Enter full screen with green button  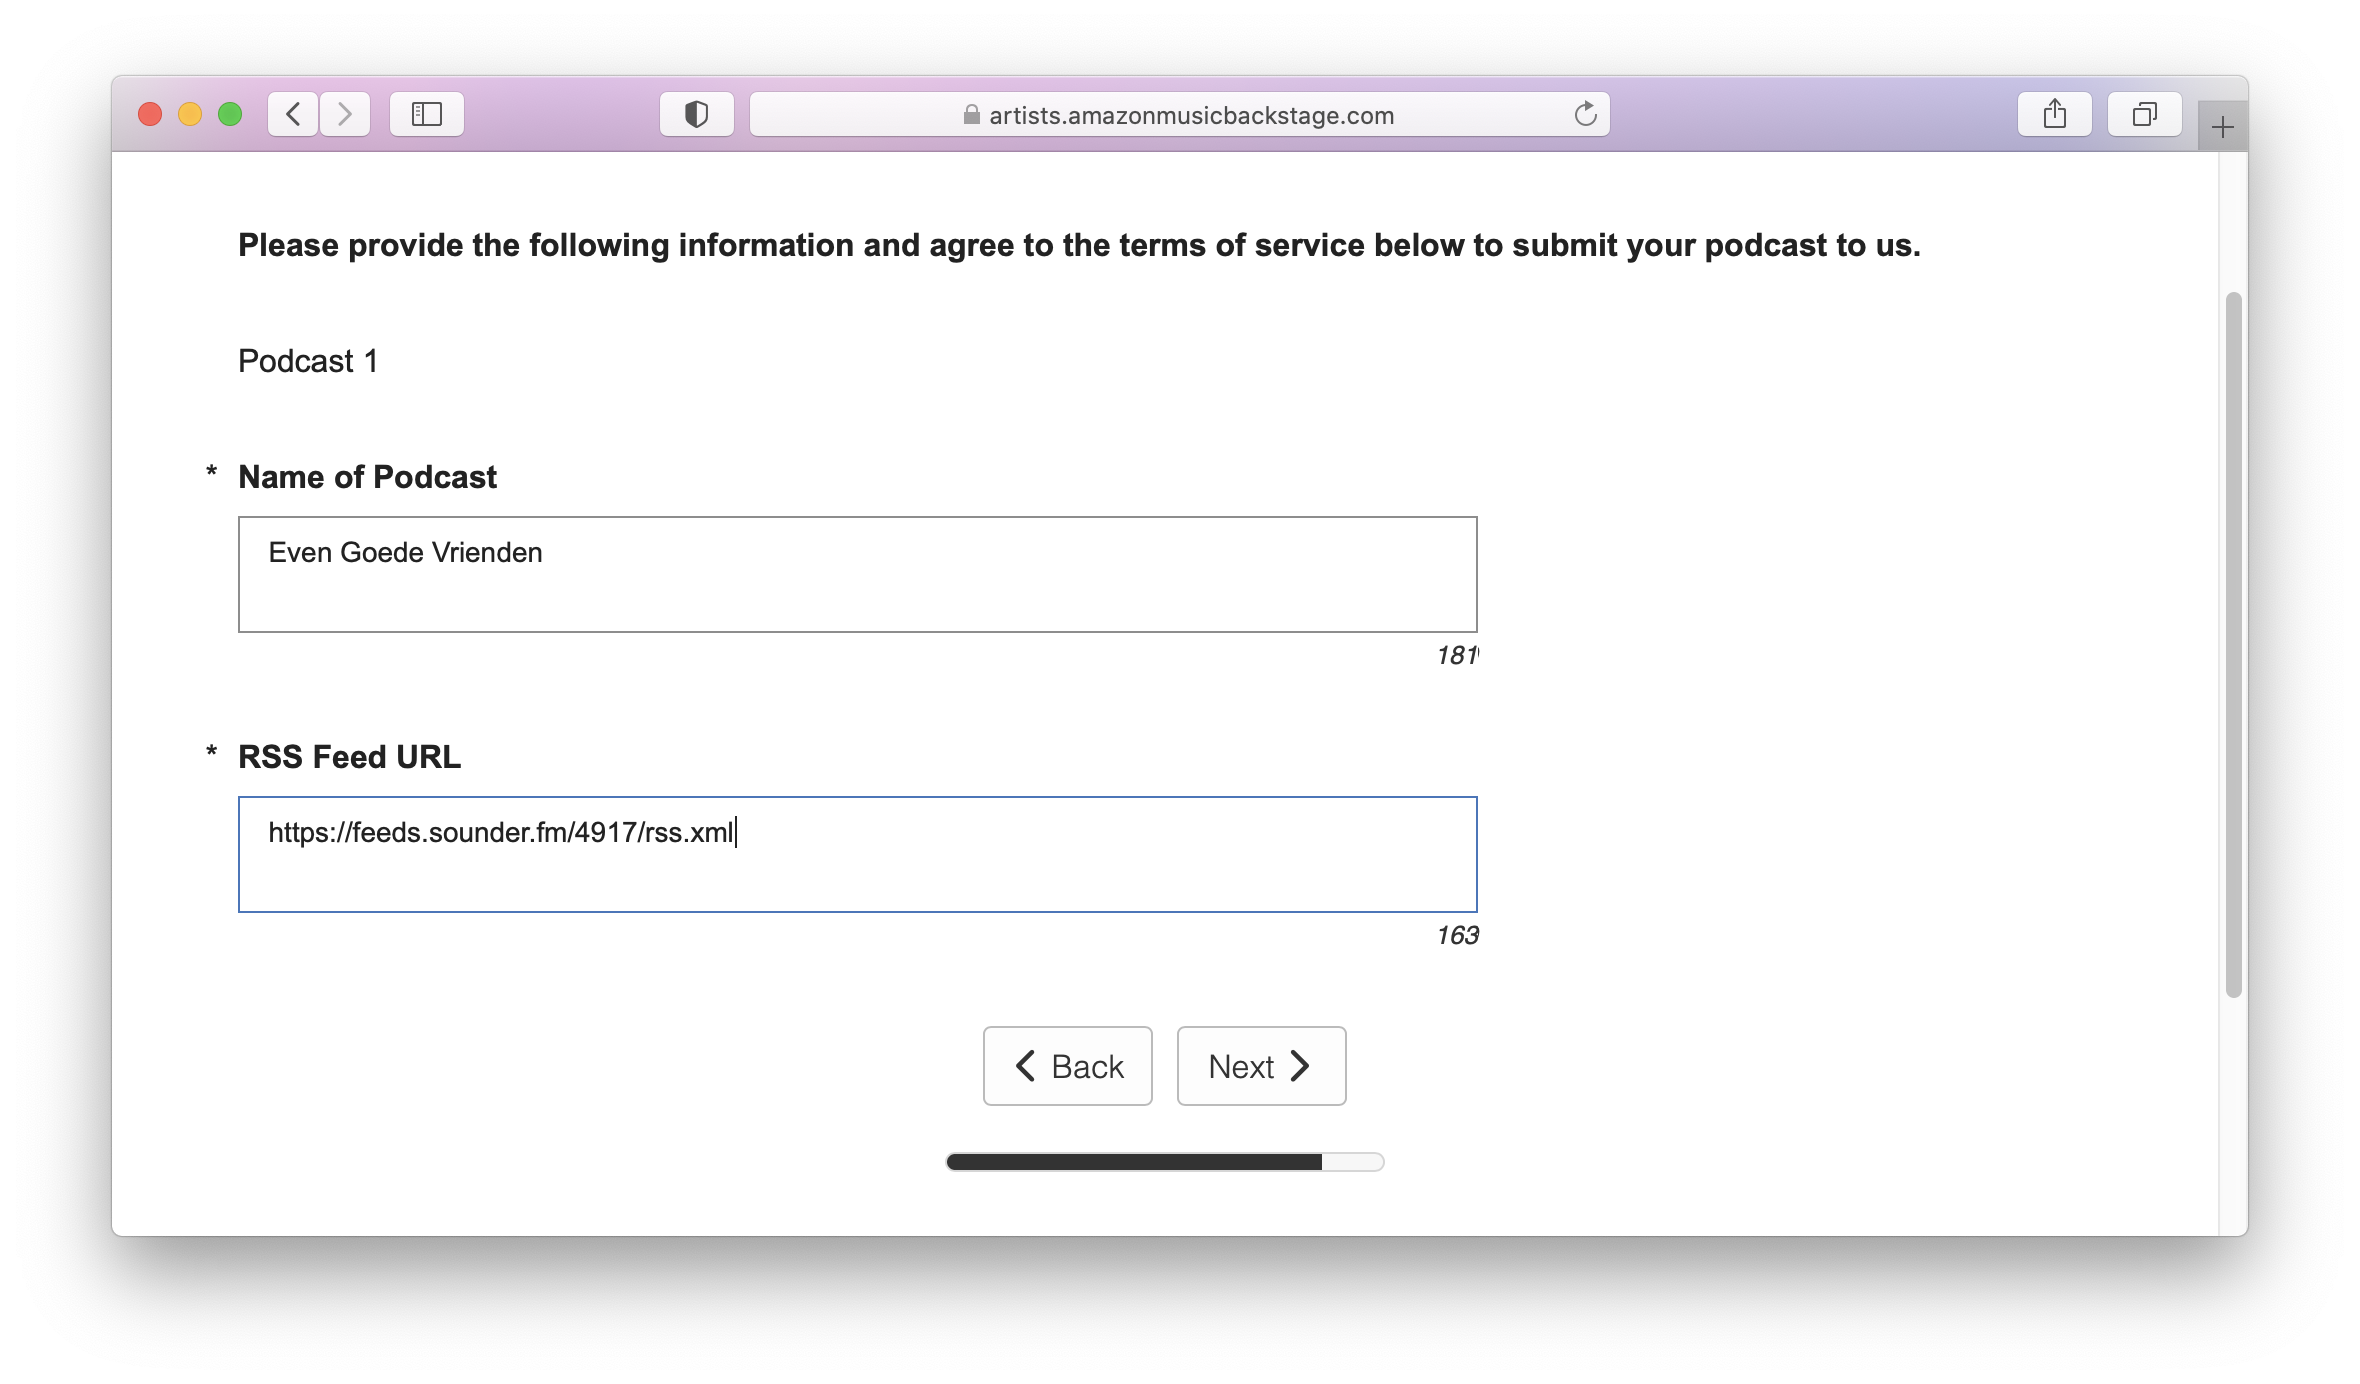[230, 114]
